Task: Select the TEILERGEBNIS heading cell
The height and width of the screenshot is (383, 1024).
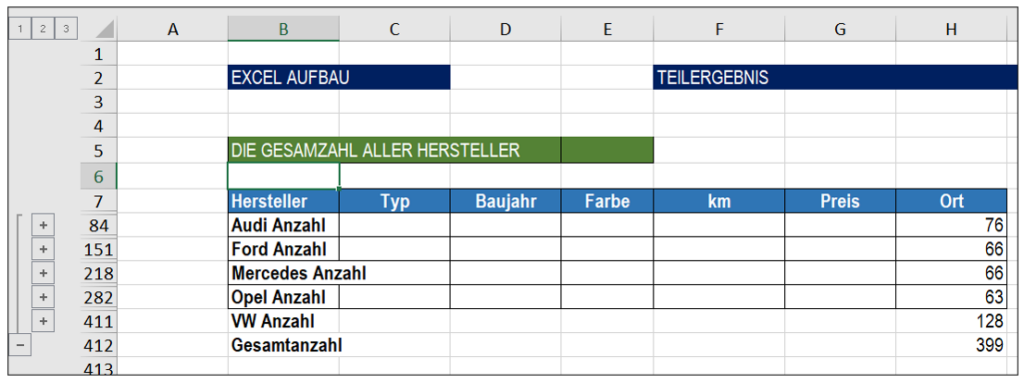Action: [835, 78]
